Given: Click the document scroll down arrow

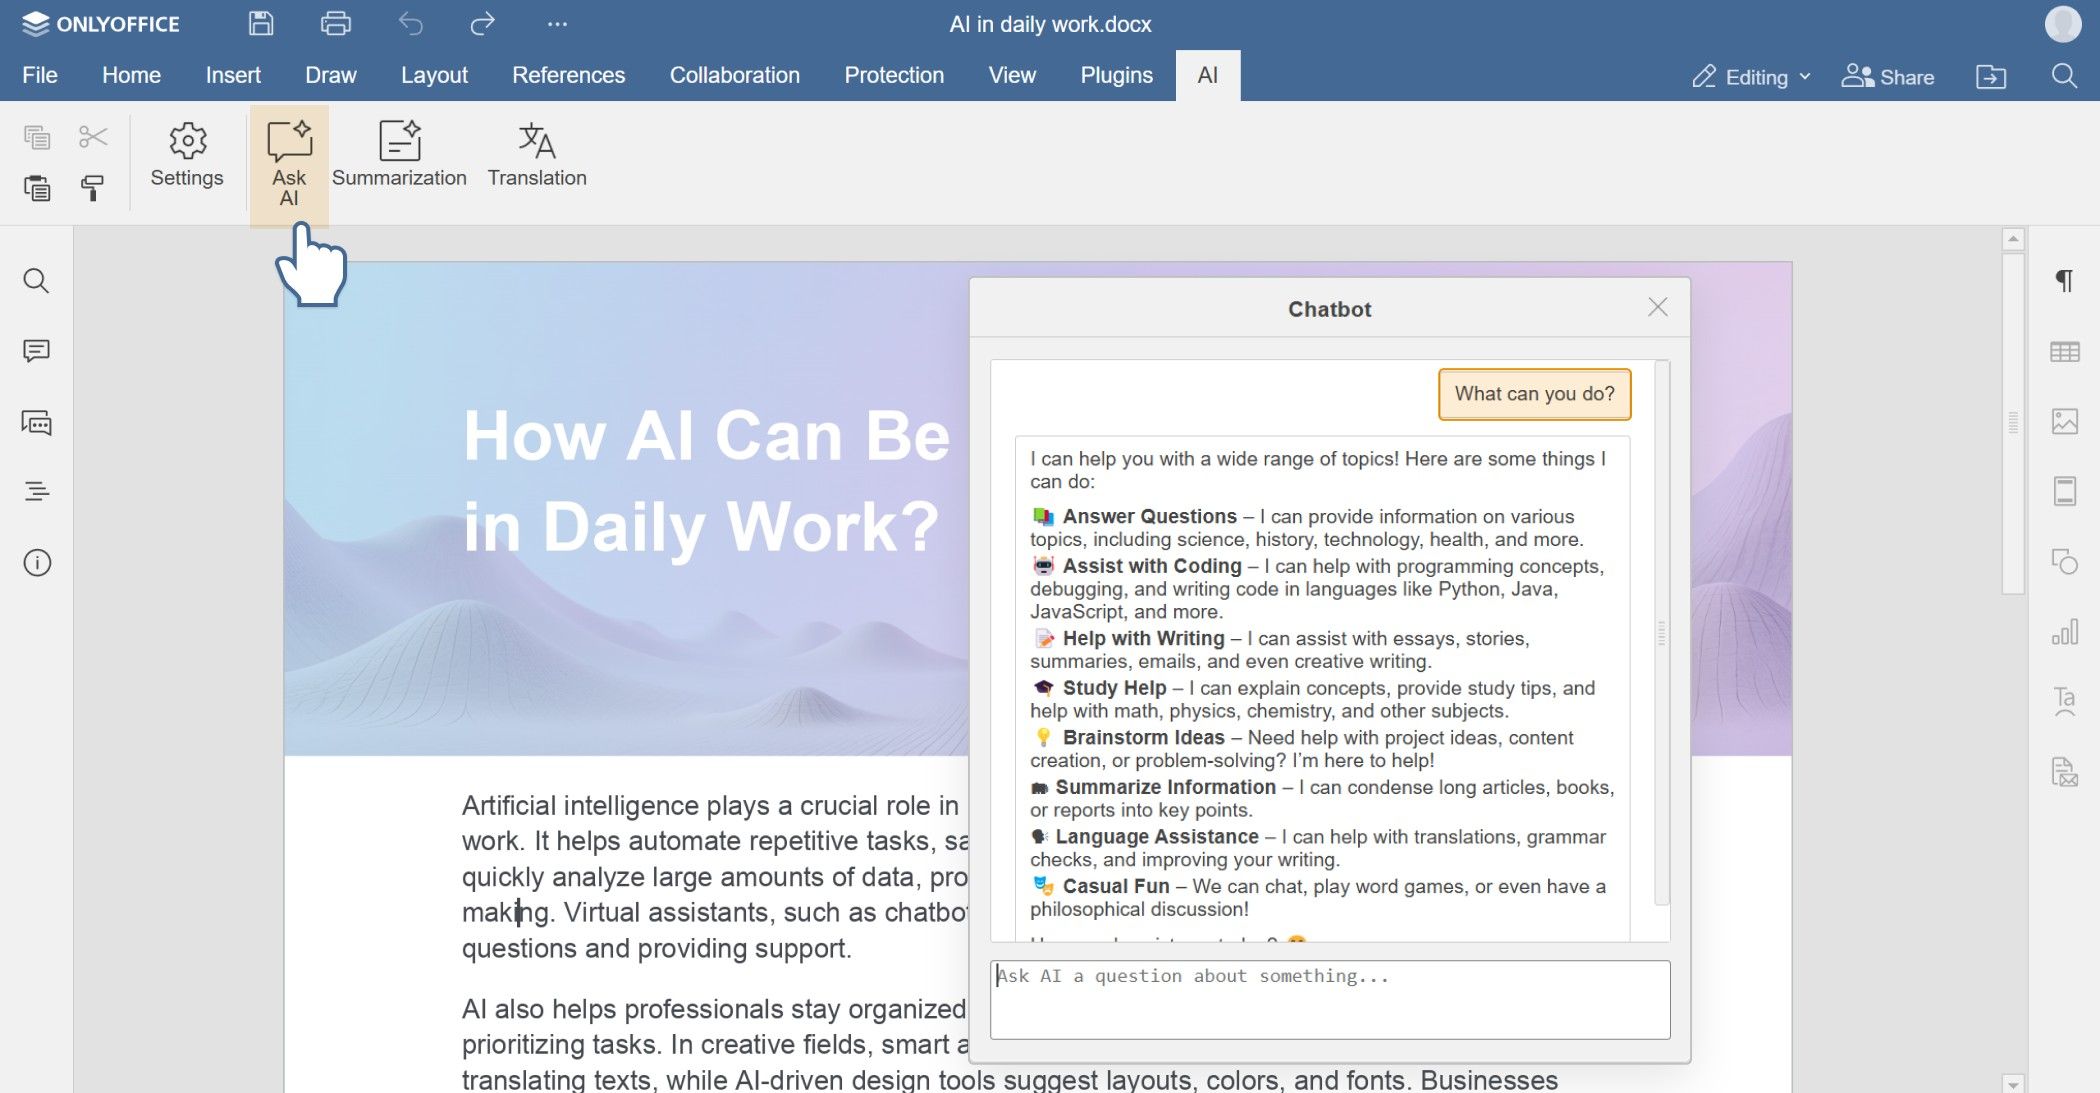Looking at the screenshot, I should coord(2013,1083).
